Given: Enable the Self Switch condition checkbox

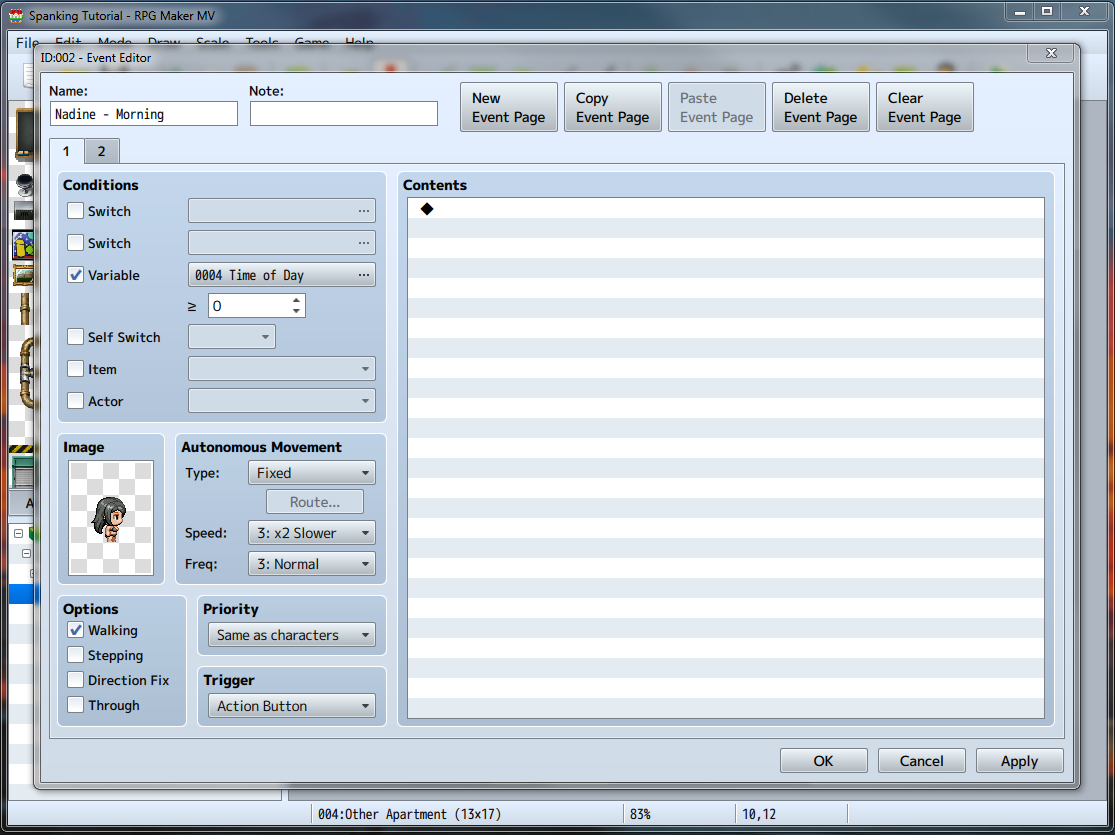Looking at the screenshot, I should (75, 336).
